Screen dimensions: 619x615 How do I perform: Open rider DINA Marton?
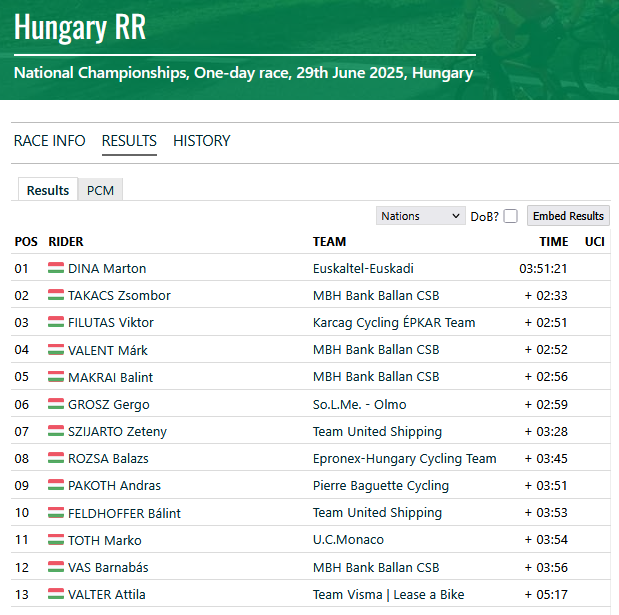[107, 268]
